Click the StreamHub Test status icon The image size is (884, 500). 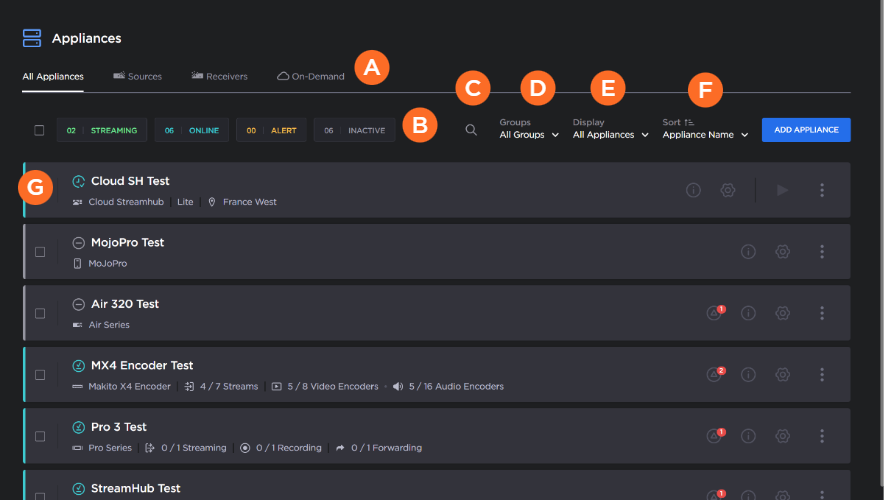(x=78, y=489)
